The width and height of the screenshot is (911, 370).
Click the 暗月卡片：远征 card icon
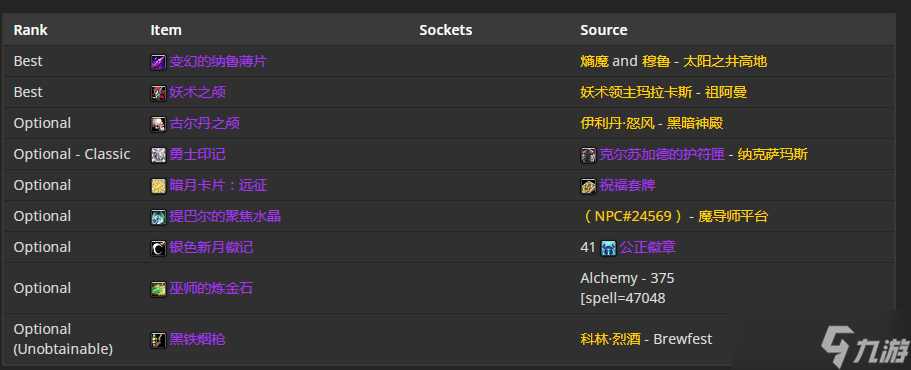pos(158,186)
